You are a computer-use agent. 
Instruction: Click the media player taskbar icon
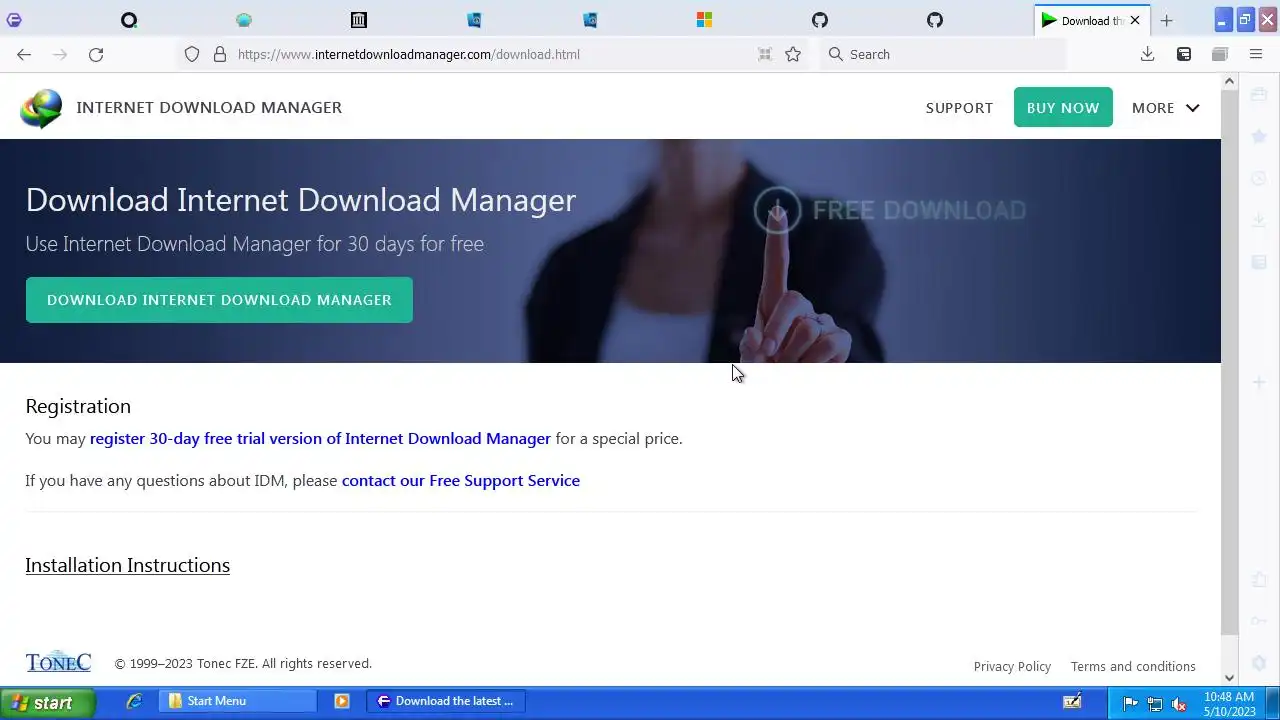pyautogui.click(x=342, y=701)
